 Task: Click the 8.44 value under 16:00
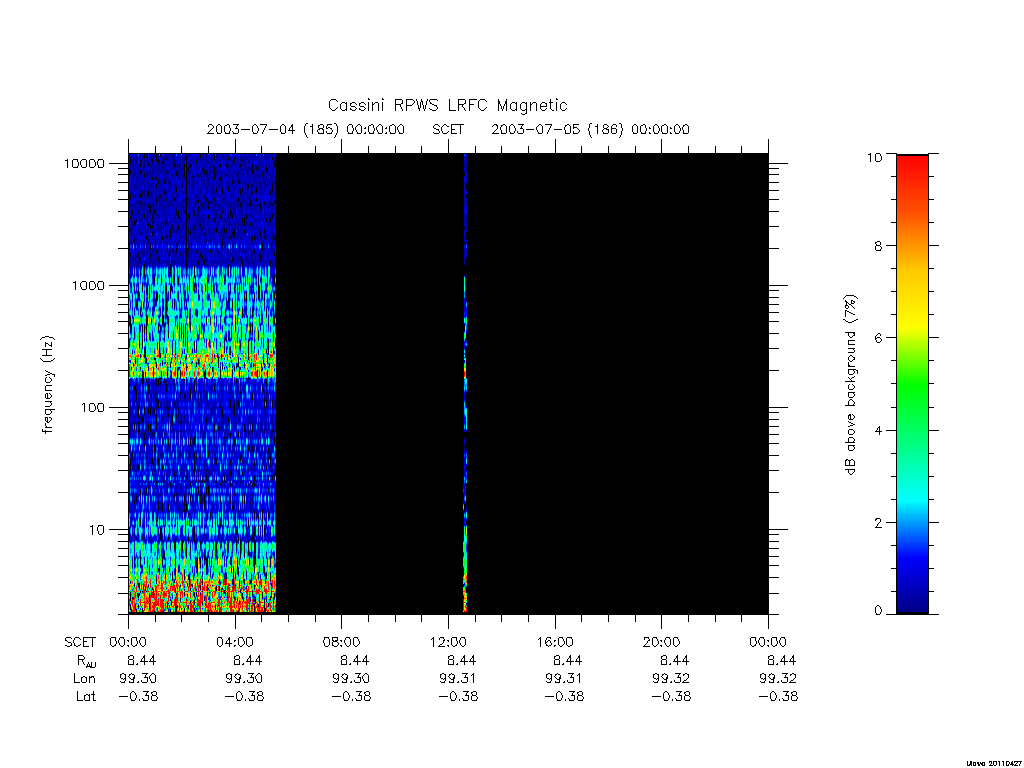point(568,660)
